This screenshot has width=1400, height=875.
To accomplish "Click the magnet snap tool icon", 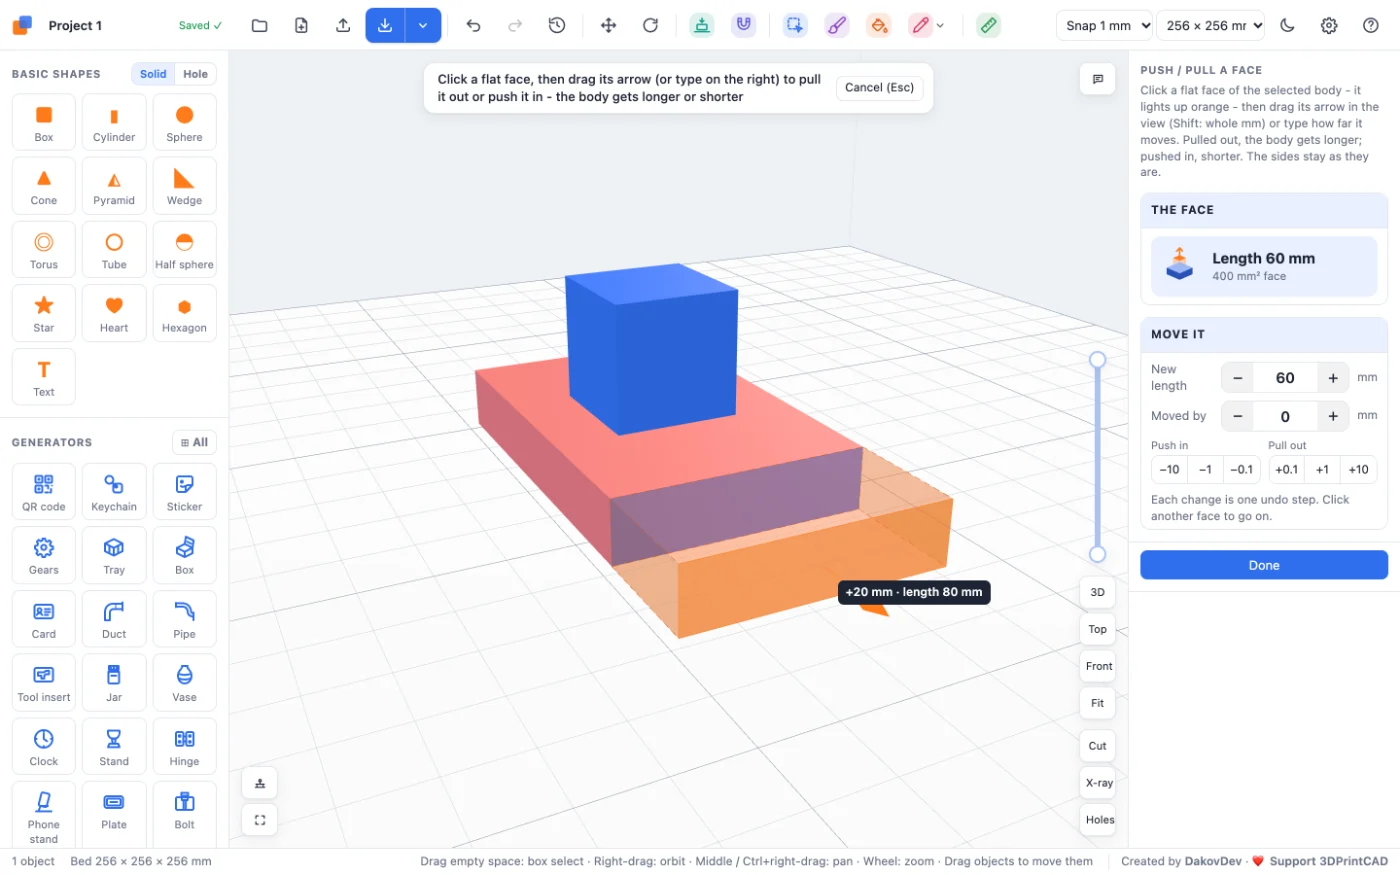I will [743, 25].
